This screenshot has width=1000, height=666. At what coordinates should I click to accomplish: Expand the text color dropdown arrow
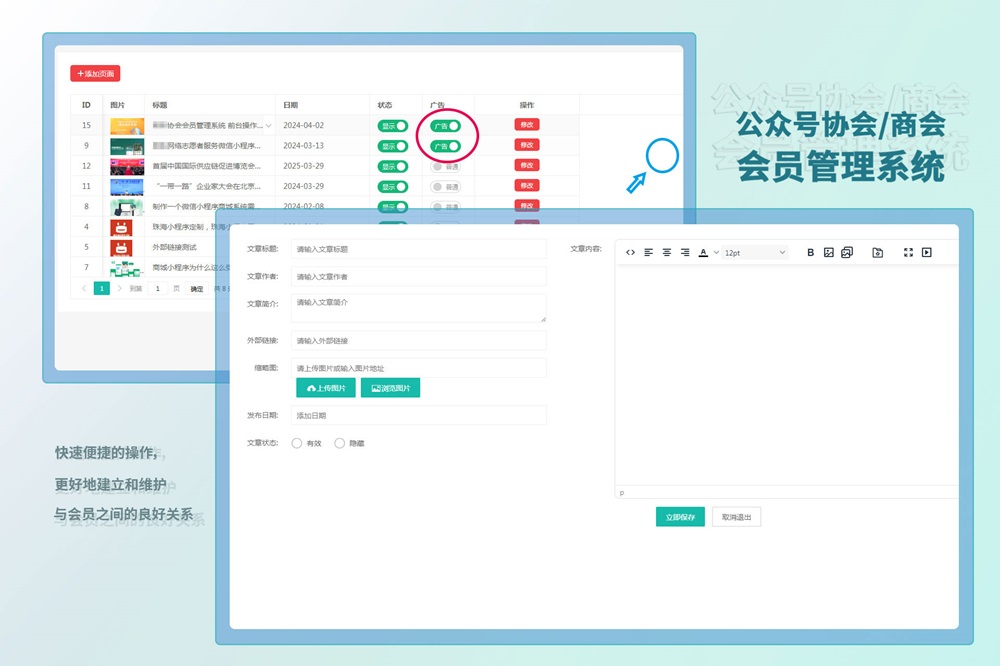[716, 253]
